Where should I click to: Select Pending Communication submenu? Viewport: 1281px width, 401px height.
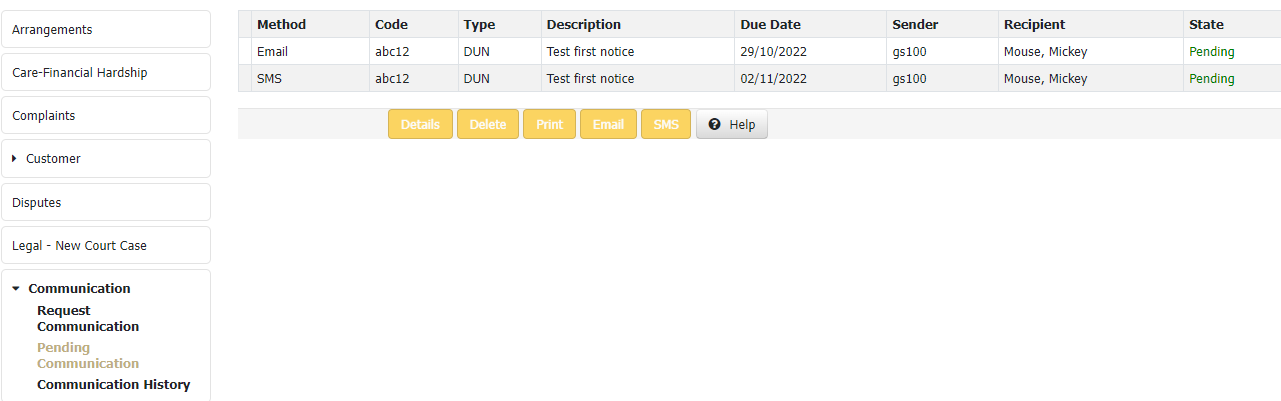coord(88,355)
